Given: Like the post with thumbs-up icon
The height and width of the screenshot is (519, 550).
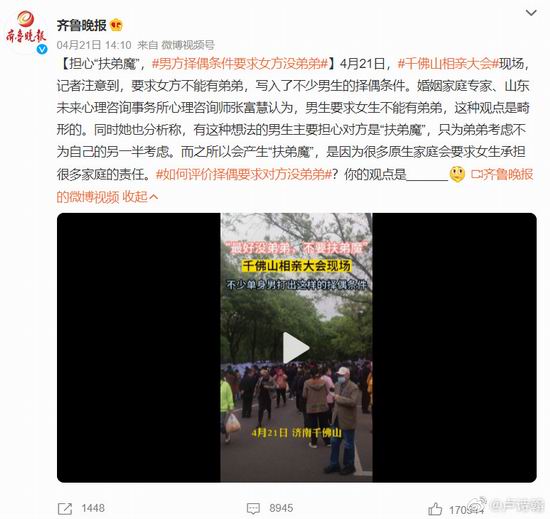Looking at the screenshot, I should click(x=435, y=509).
